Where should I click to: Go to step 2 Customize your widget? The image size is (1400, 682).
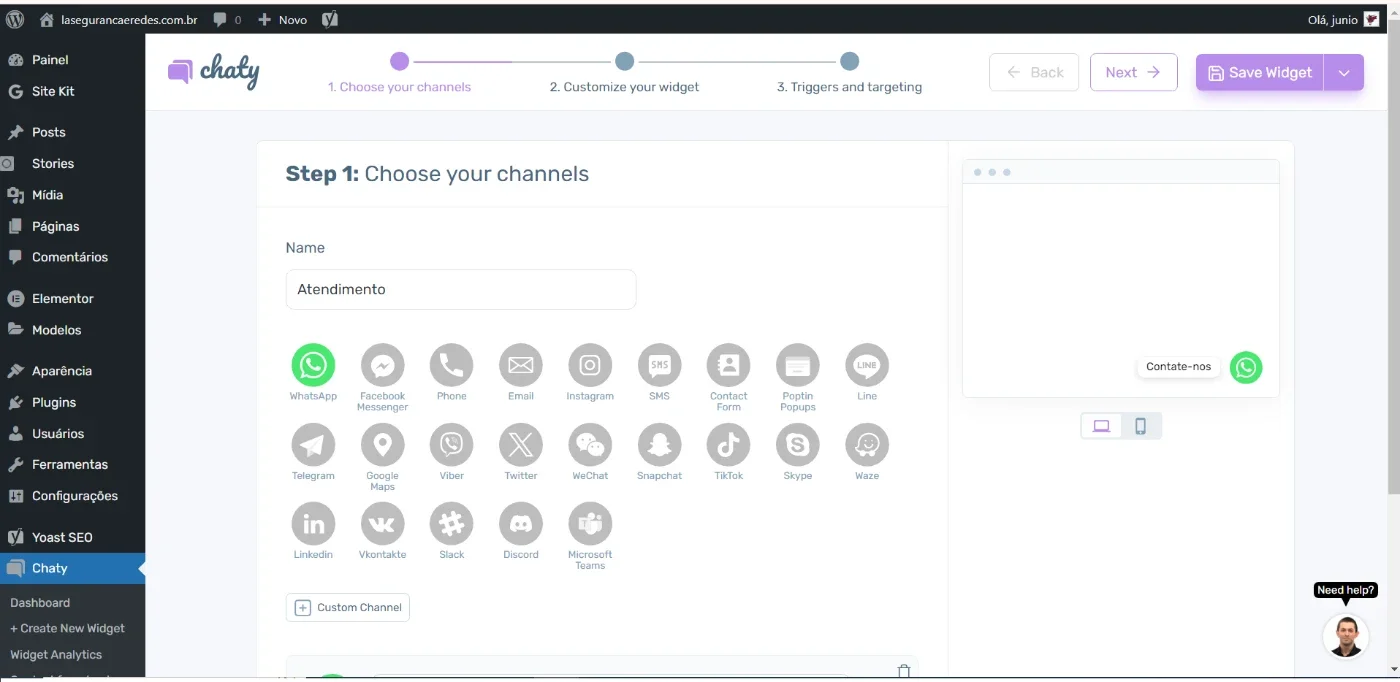click(x=624, y=73)
